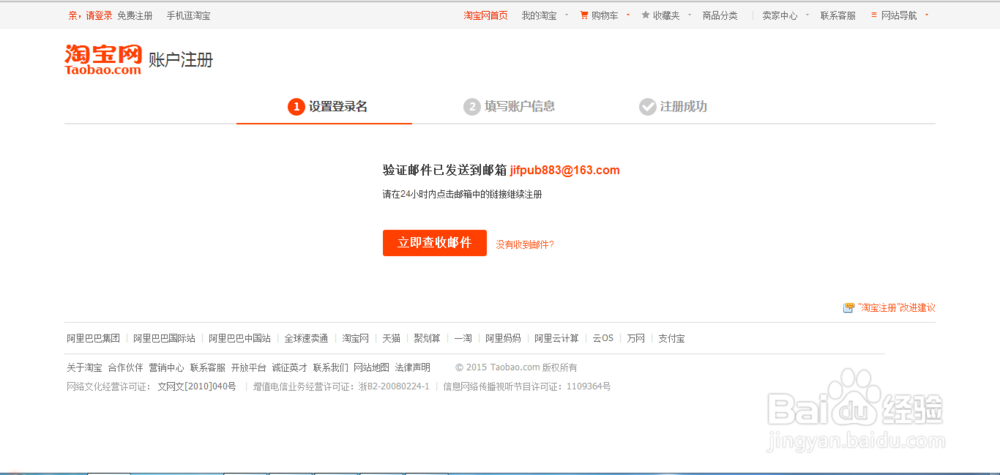Open 阿里云计算 footer link
This screenshot has width=1000, height=475.
pyautogui.click(x=556, y=338)
